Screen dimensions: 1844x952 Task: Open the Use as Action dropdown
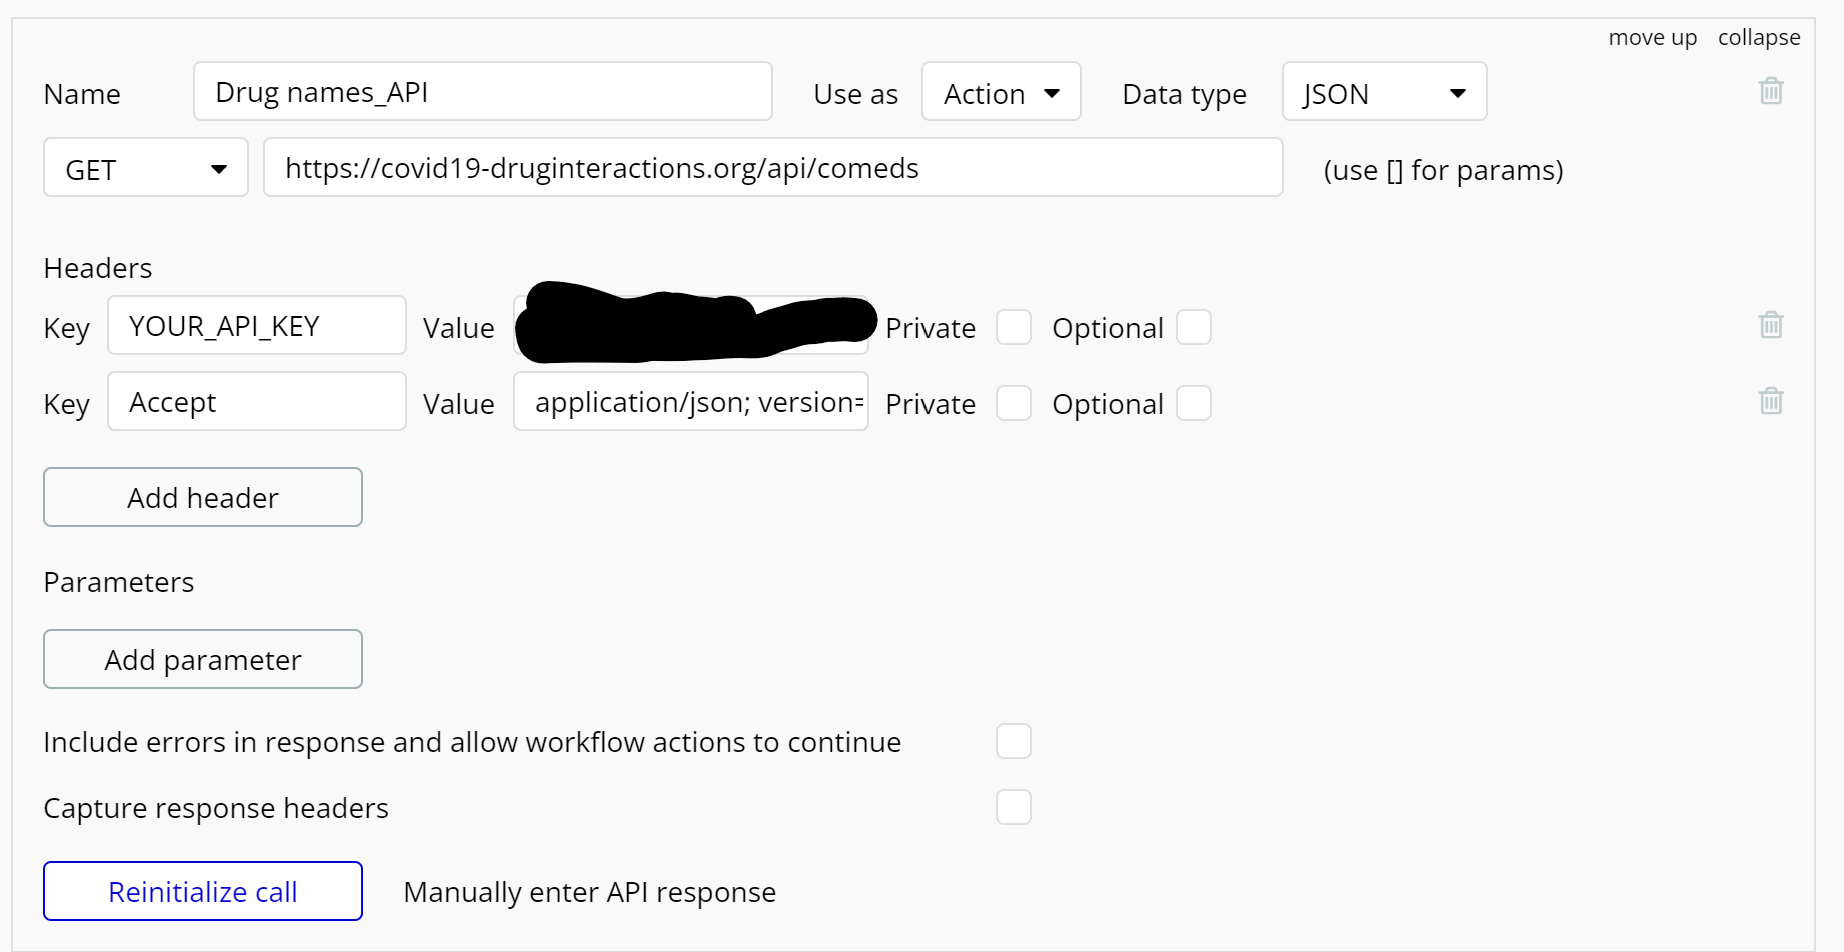tap(1001, 92)
